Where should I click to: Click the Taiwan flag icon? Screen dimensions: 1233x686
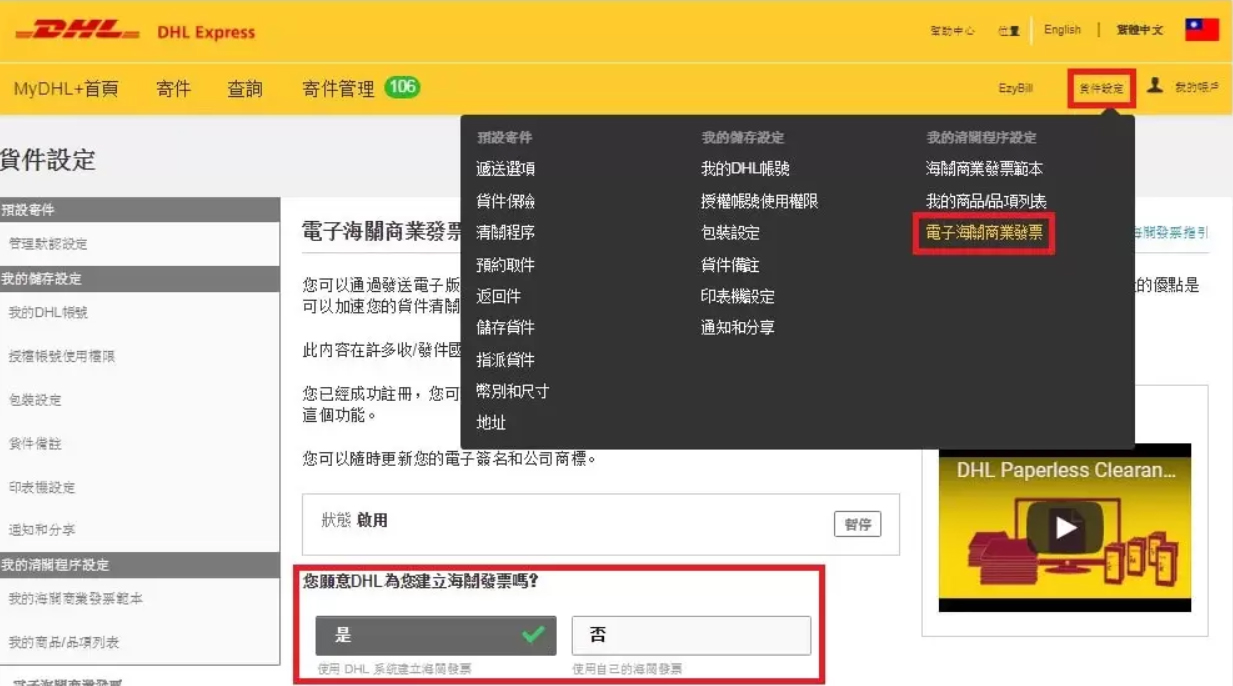pos(1202,30)
